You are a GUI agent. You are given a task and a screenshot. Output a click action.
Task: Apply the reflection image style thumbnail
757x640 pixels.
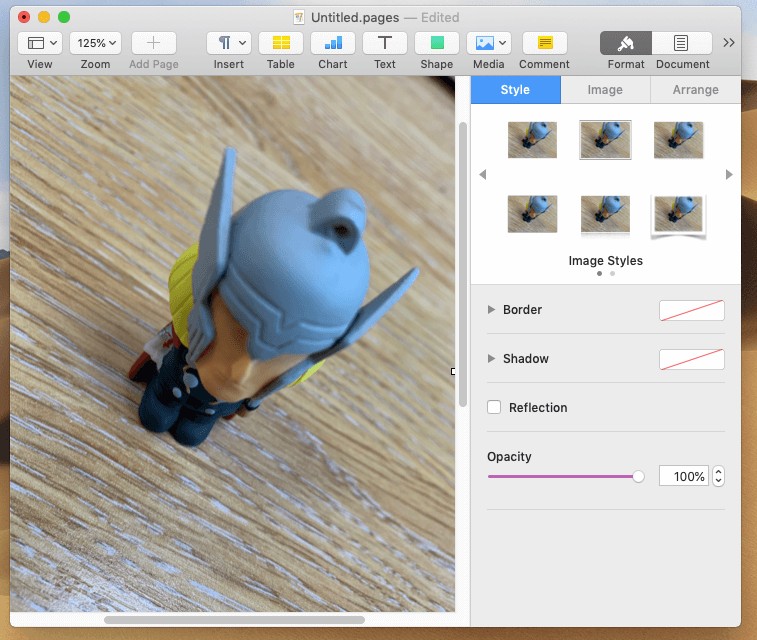click(605, 216)
